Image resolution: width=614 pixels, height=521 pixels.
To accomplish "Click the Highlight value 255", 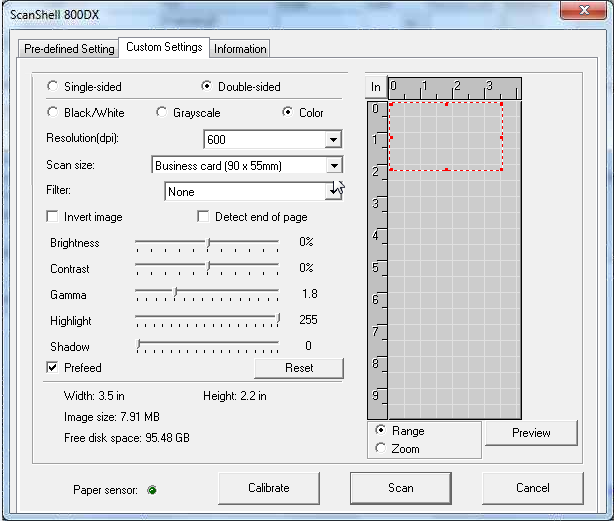I will (308, 319).
